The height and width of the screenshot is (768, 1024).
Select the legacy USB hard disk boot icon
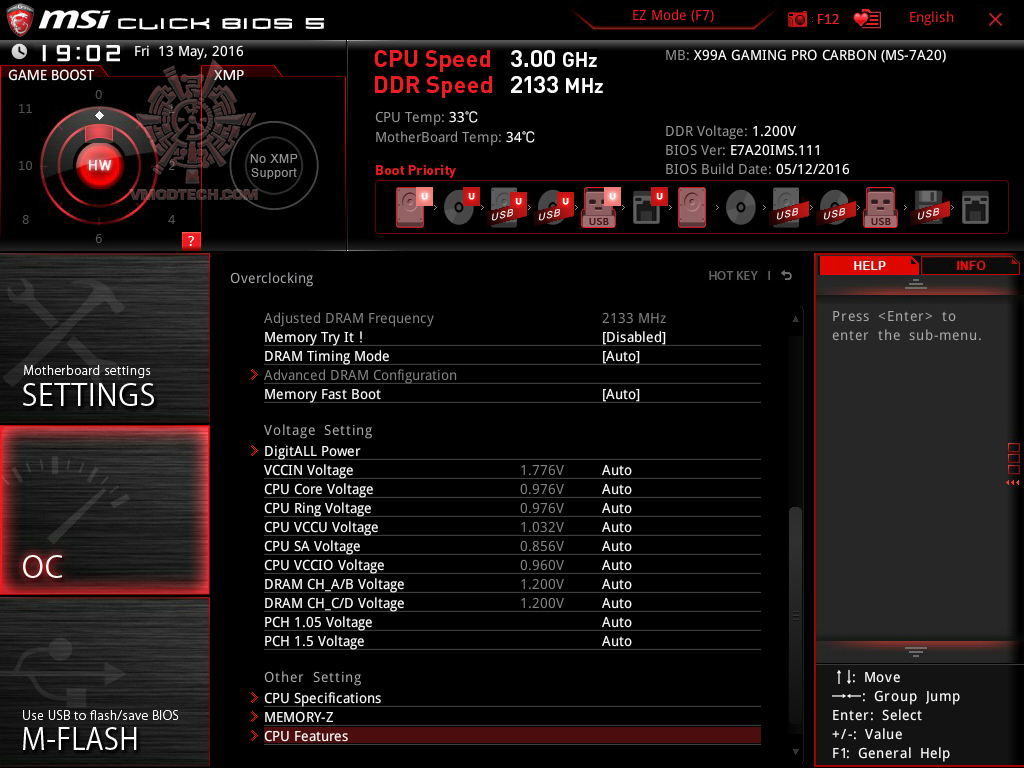tap(787, 207)
